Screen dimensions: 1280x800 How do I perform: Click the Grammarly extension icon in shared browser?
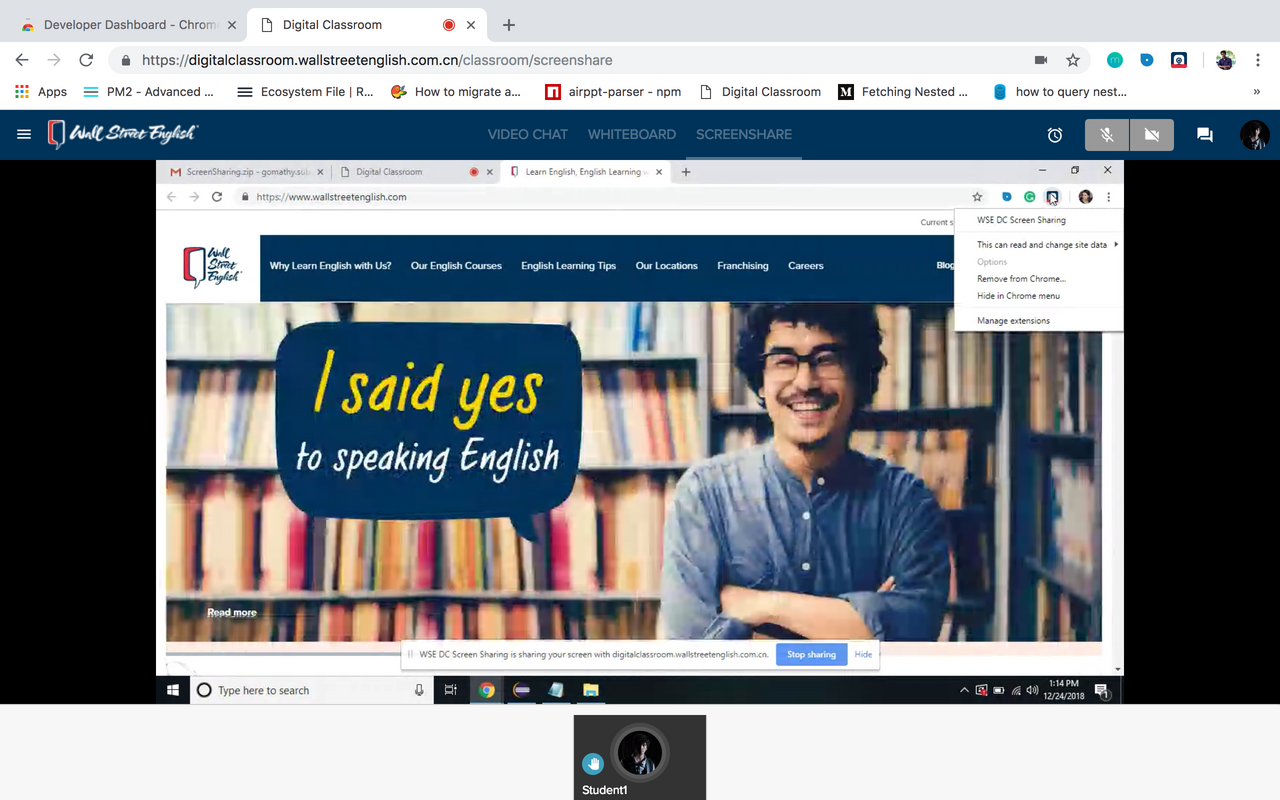click(x=1029, y=197)
